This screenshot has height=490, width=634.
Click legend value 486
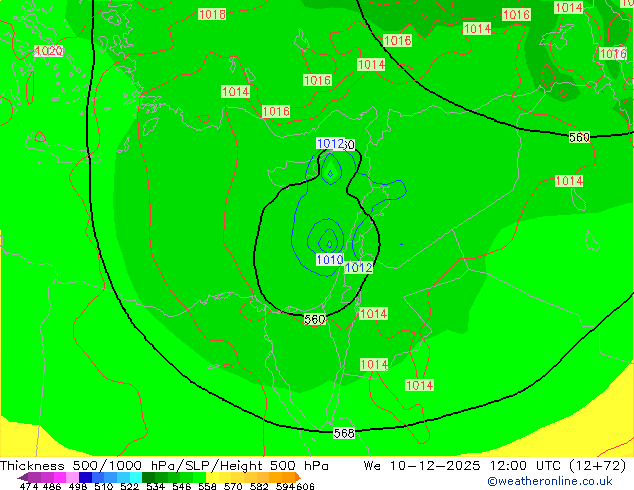click(52, 486)
